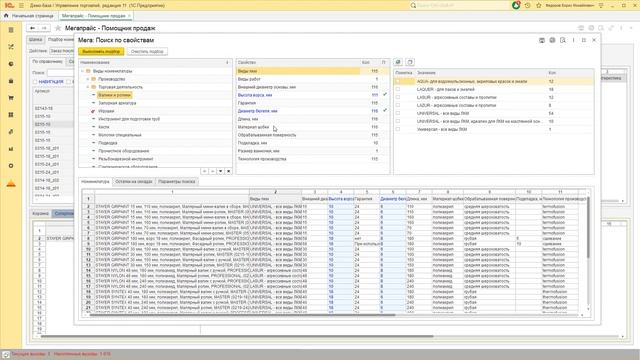Check the LAQUER value checkbox
Viewport: 640px width, 360px height.
tap(398, 89)
